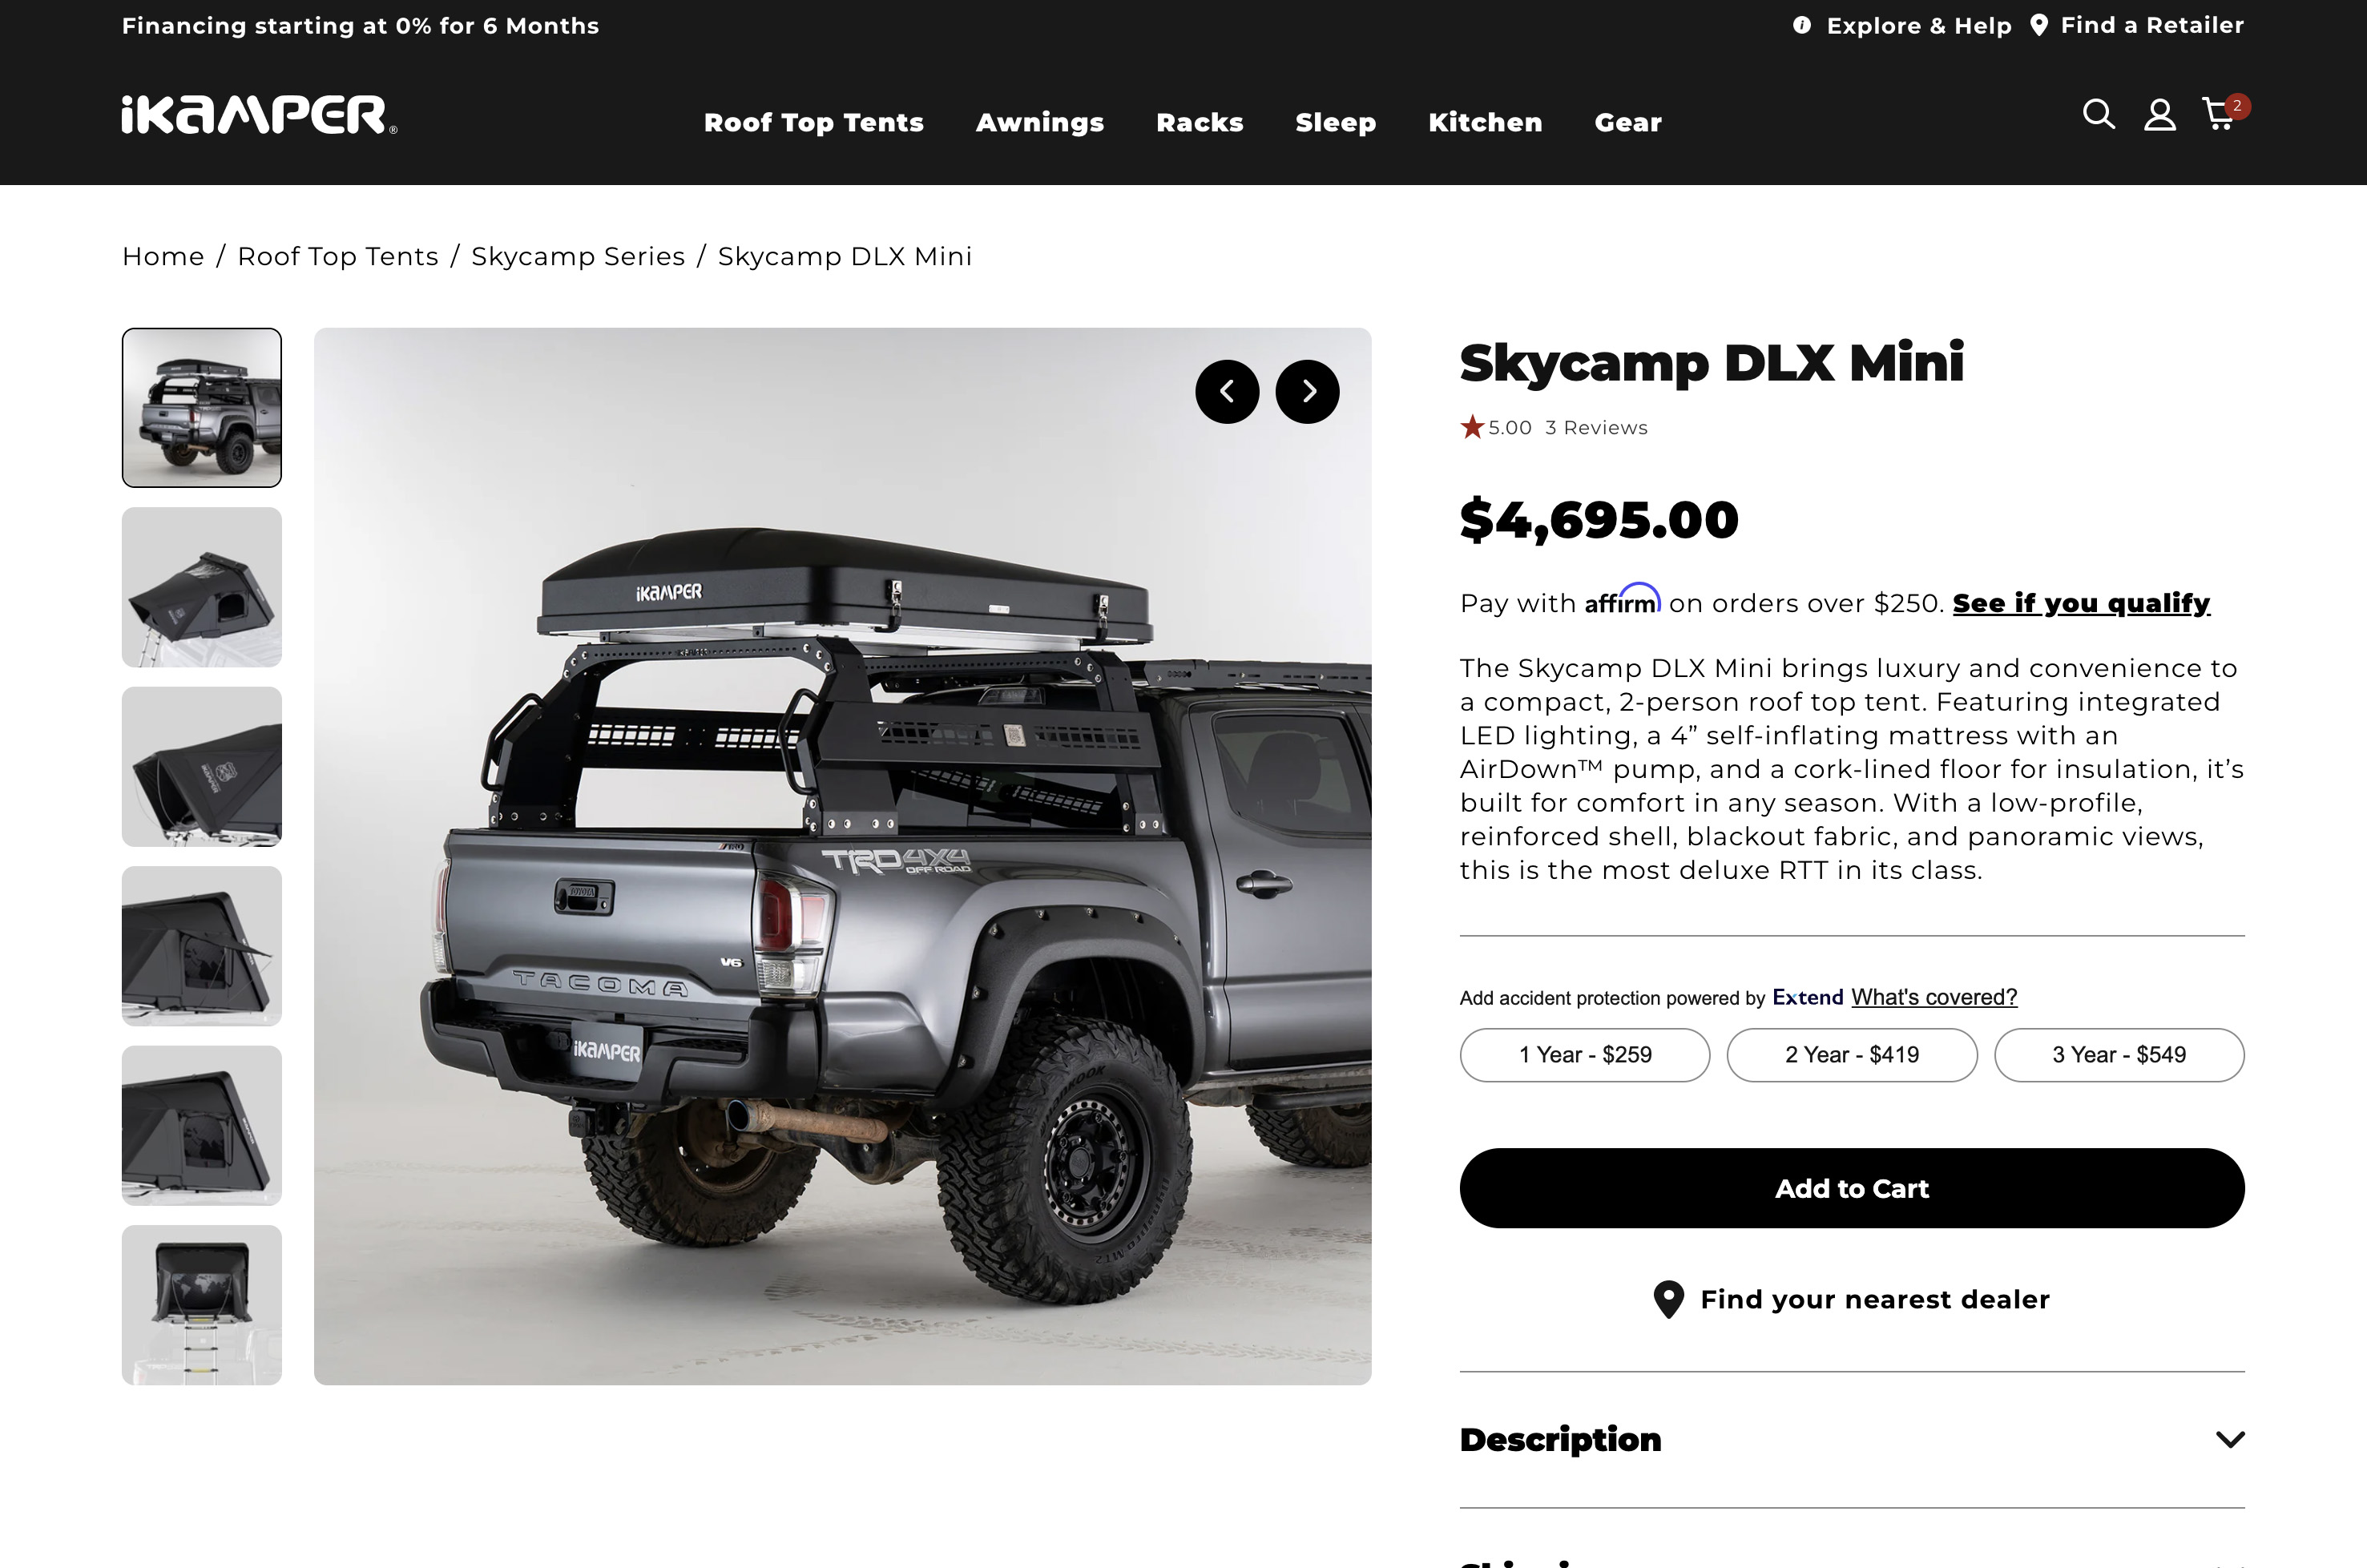The width and height of the screenshot is (2367, 1568).
Task: Show the next product image
Action: click(1307, 392)
